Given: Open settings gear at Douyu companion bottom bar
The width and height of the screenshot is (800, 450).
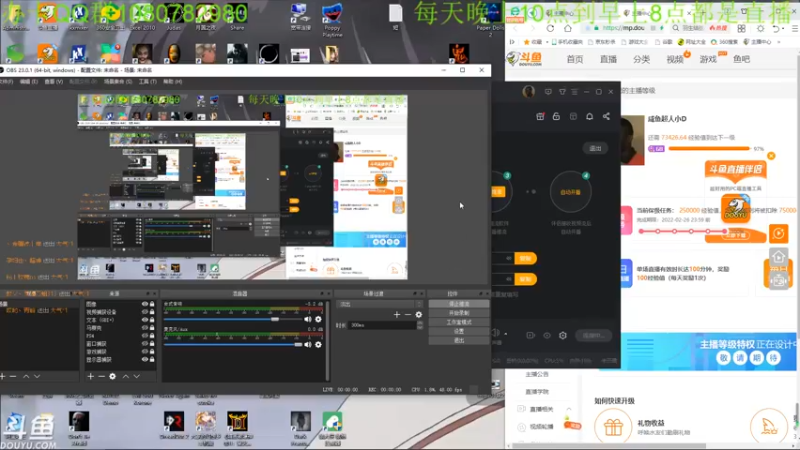Looking at the screenshot, I should pos(563,335).
